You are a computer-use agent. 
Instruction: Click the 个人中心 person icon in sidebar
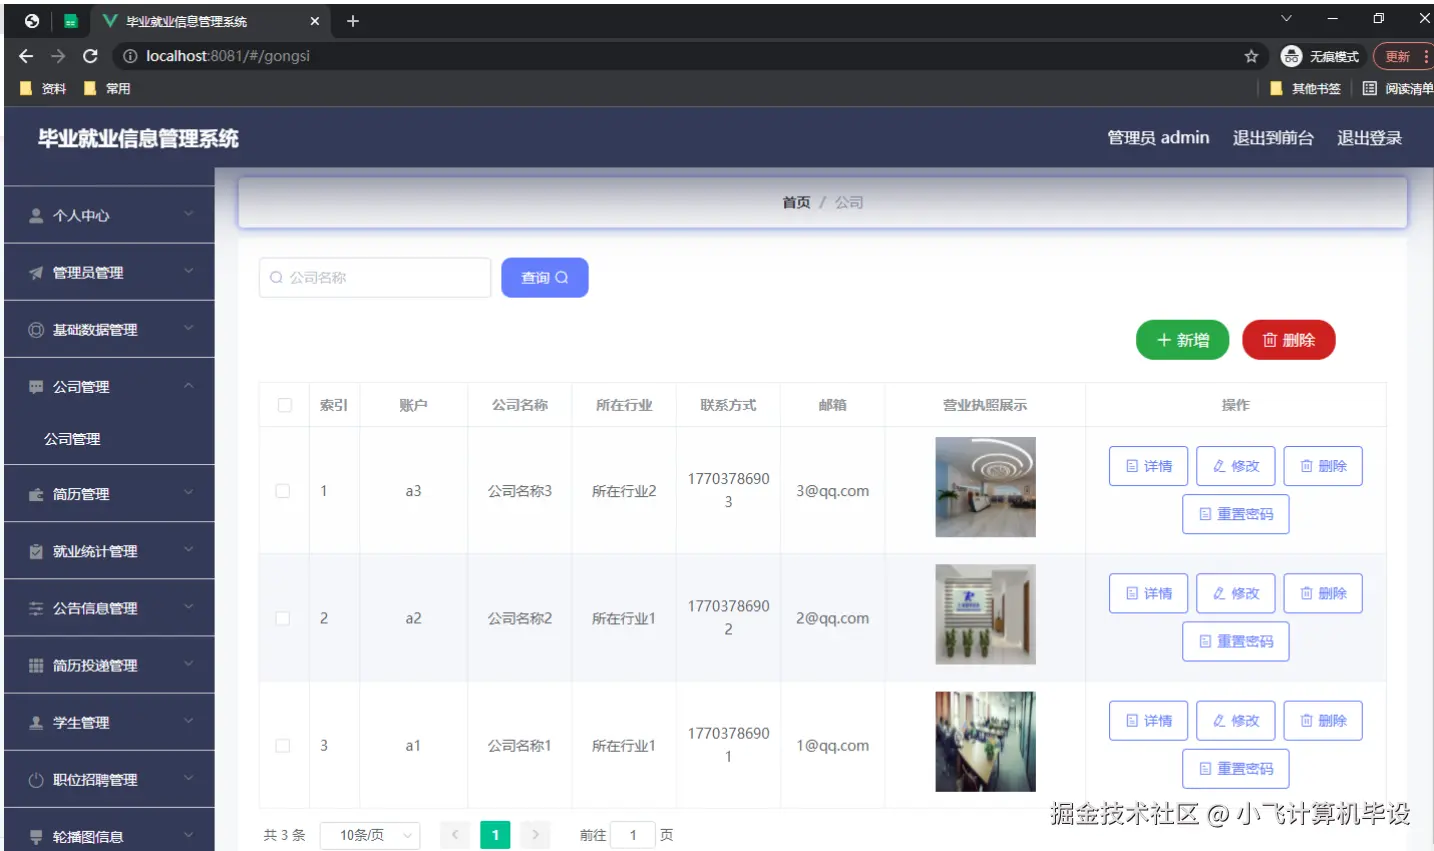36,215
